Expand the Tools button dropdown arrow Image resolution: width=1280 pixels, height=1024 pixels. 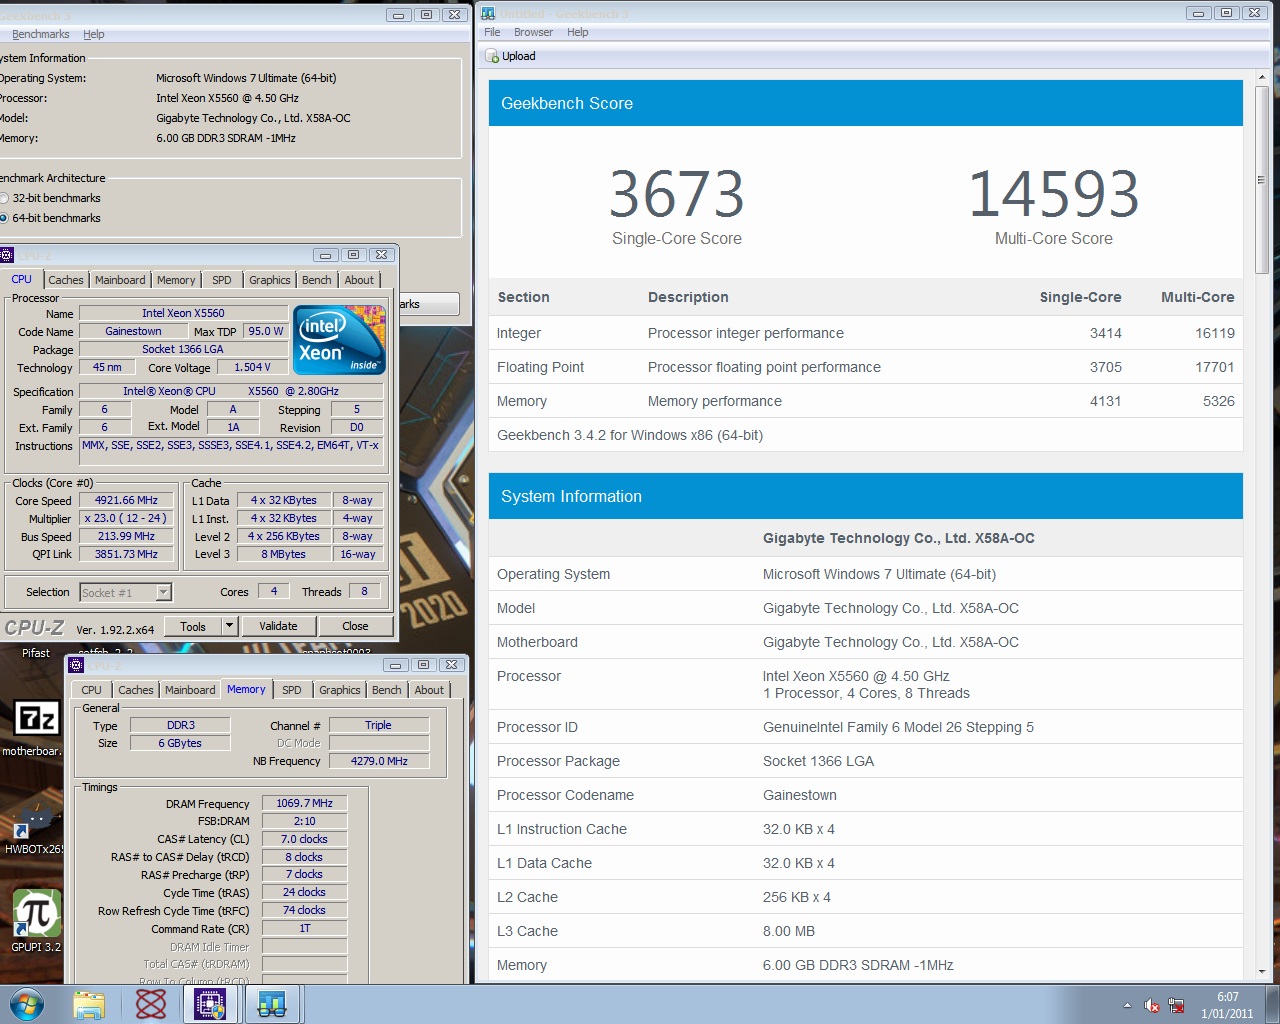(x=229, y=627)
